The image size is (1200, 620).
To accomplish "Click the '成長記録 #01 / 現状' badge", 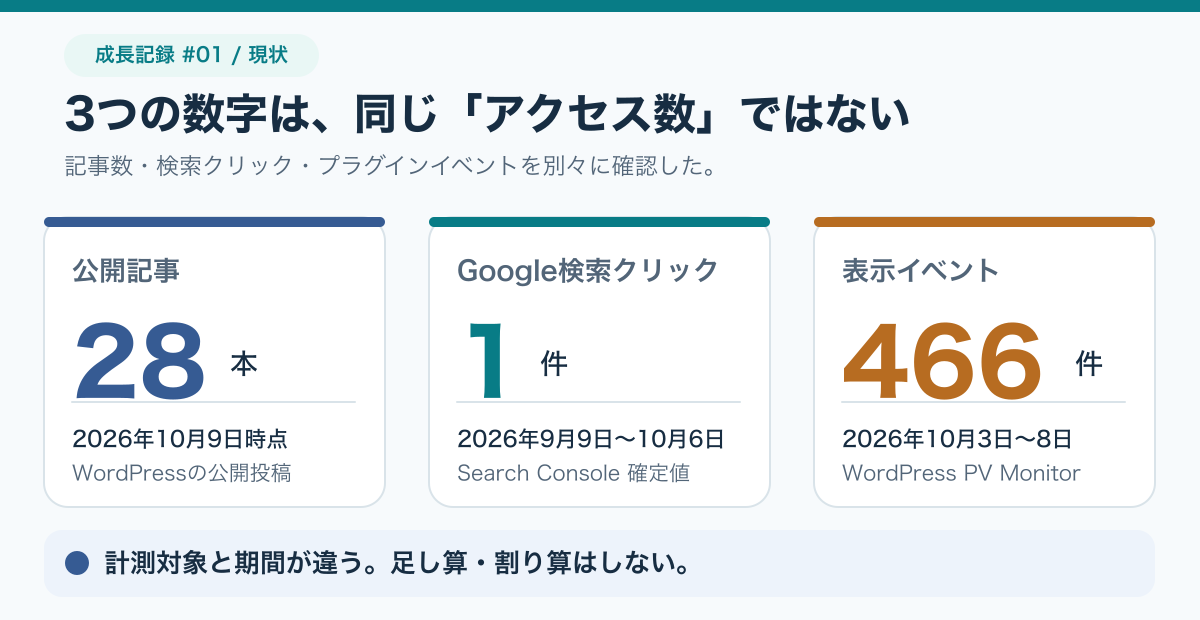I will click(x=191, y=55).
